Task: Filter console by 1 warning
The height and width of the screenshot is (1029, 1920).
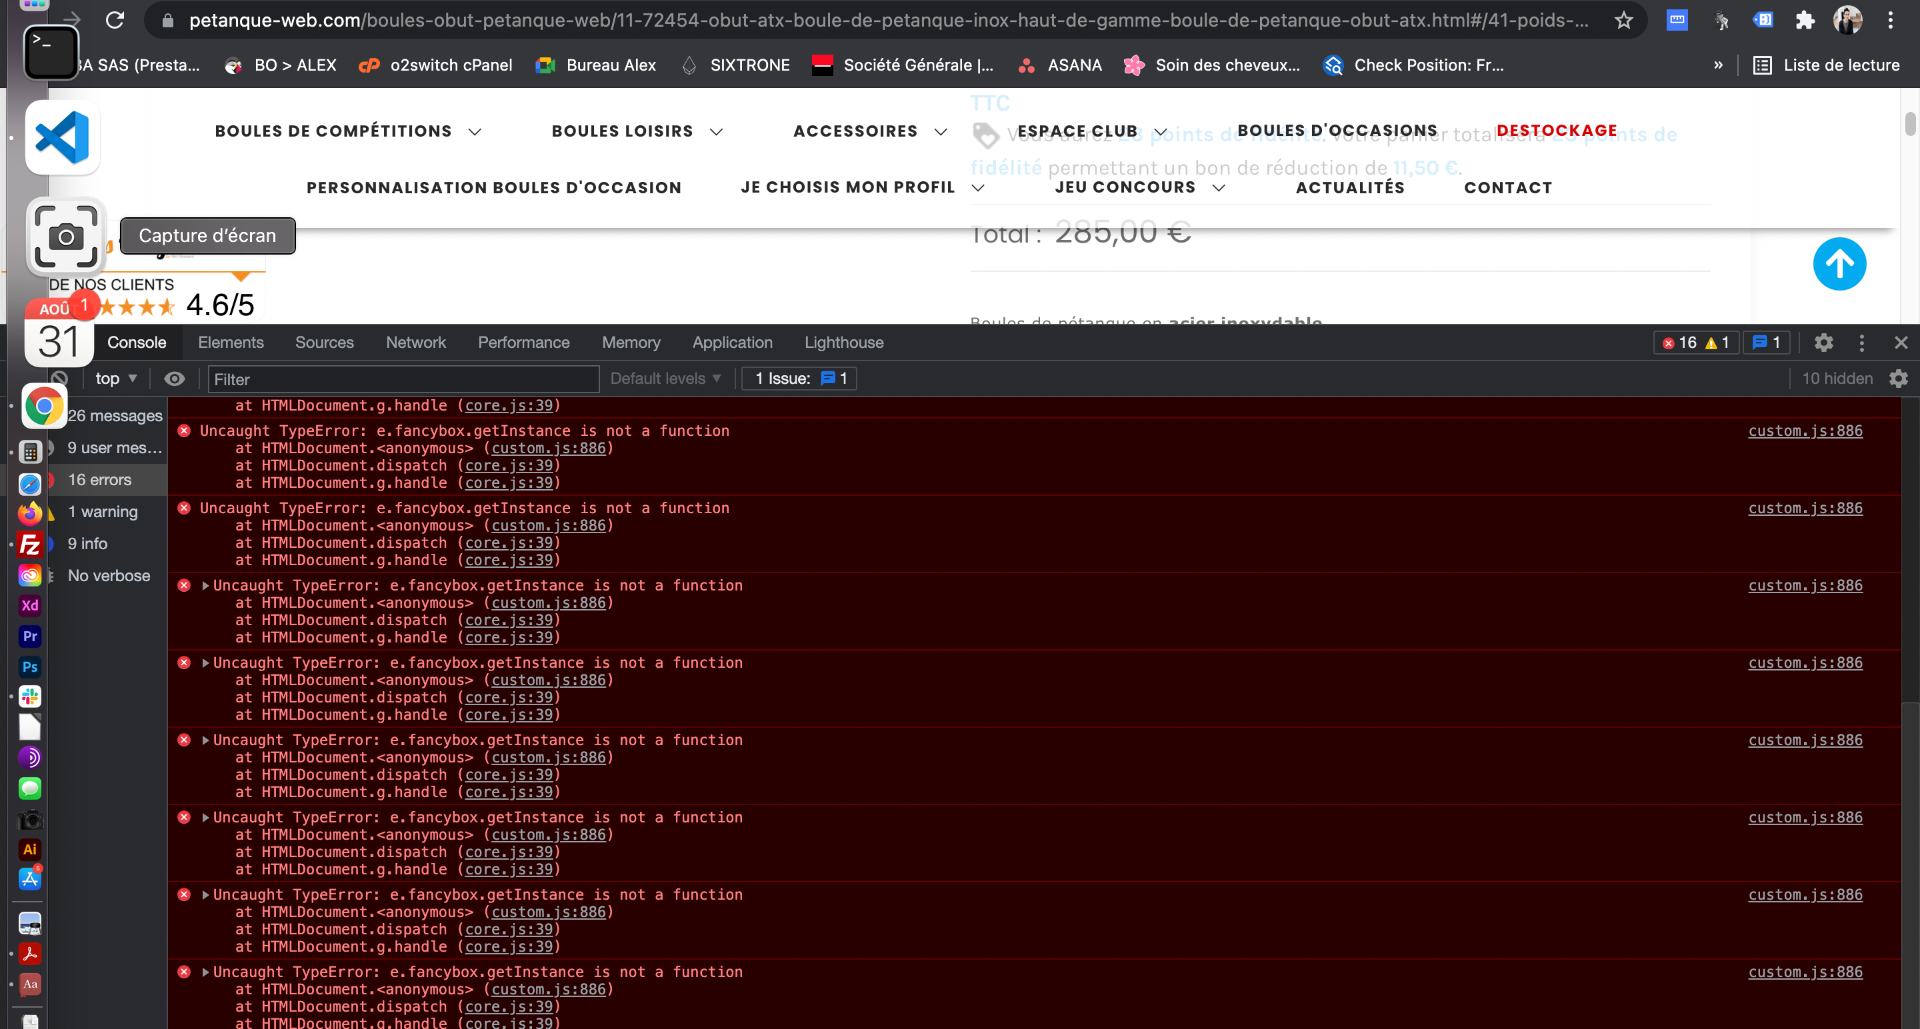Action: [103, 512]
